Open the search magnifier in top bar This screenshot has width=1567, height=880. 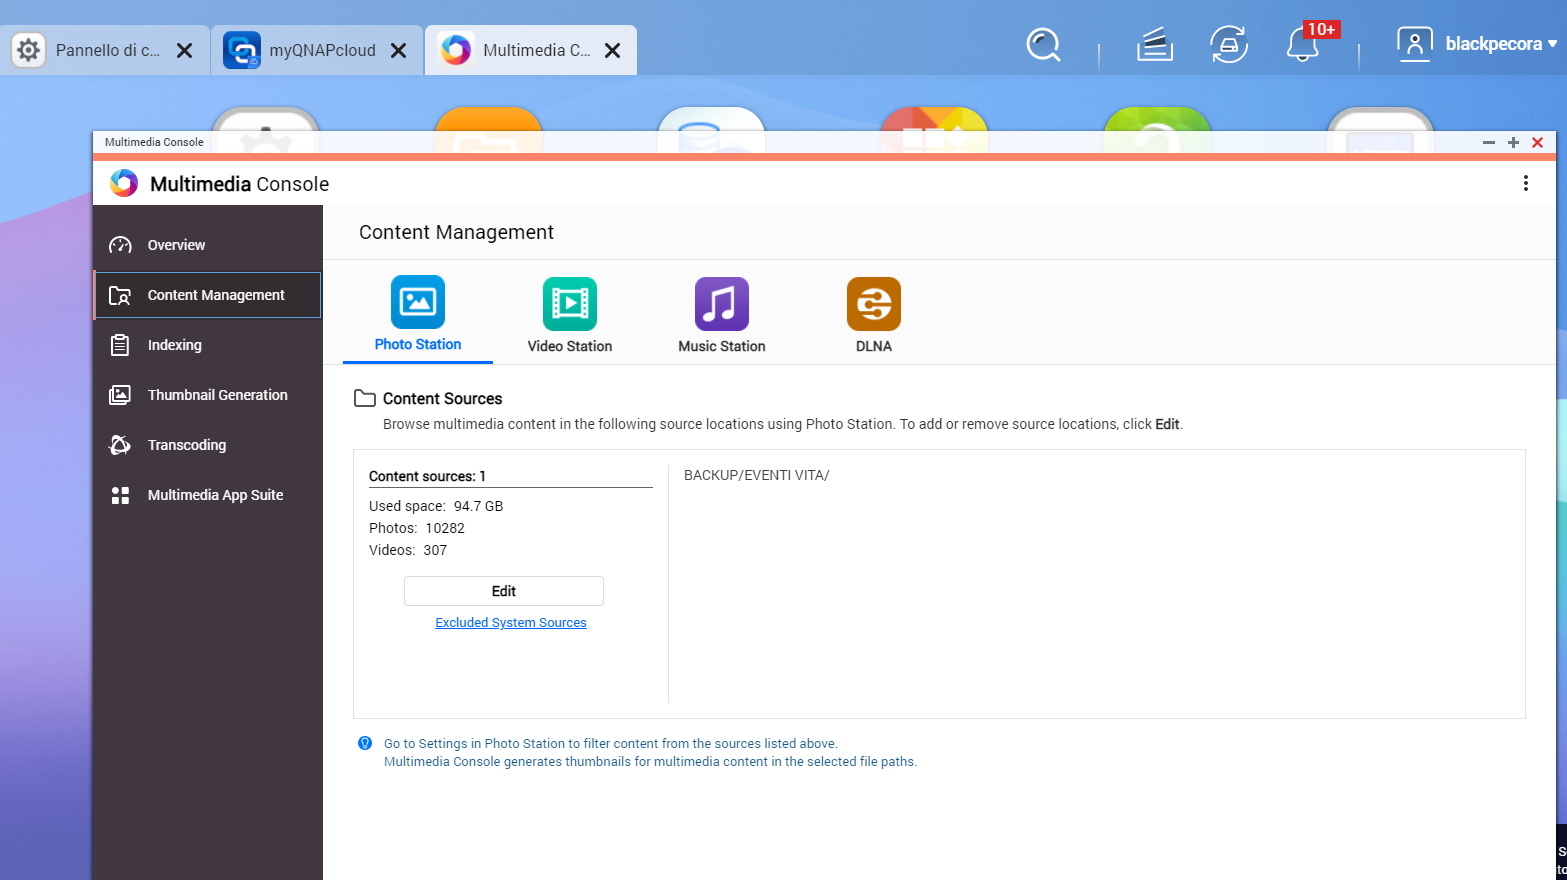[1043, 45]
